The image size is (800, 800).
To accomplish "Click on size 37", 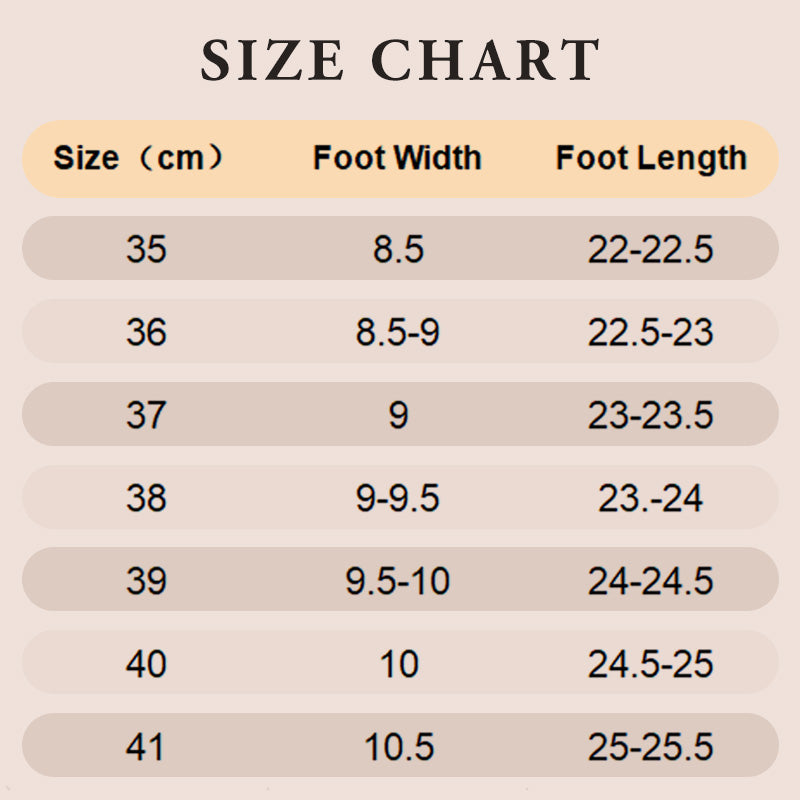I will tap(146, 415).
